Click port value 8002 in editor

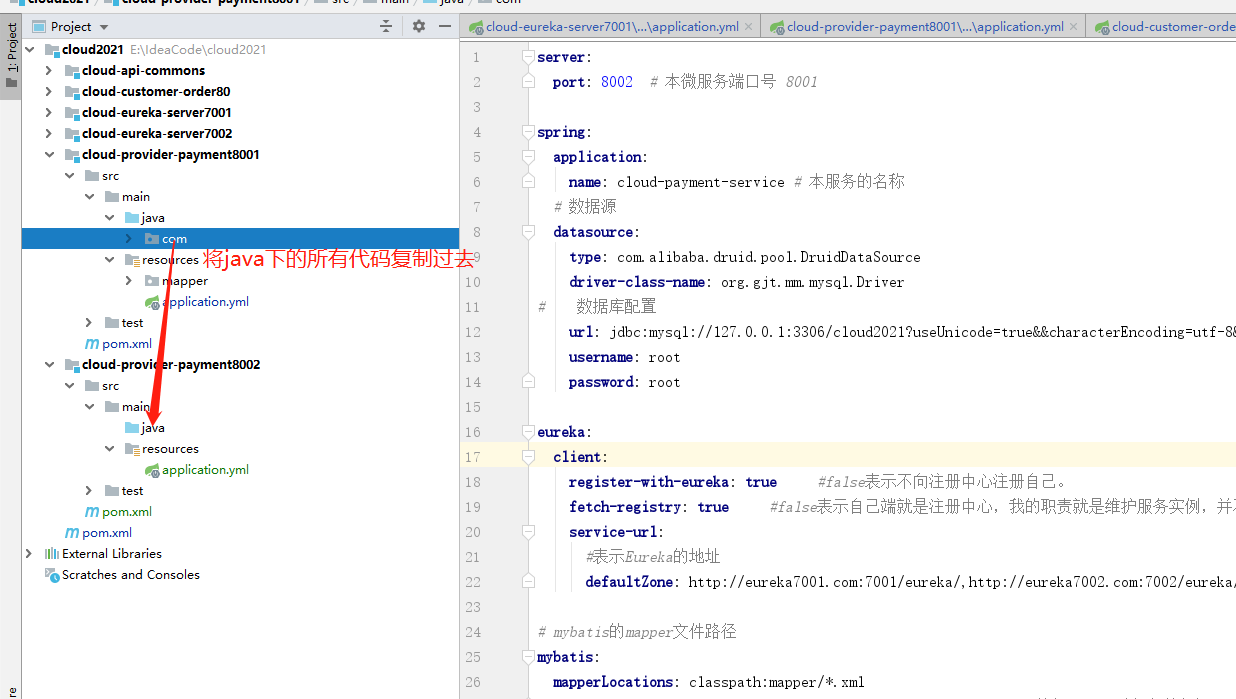(x=617, y=82)
